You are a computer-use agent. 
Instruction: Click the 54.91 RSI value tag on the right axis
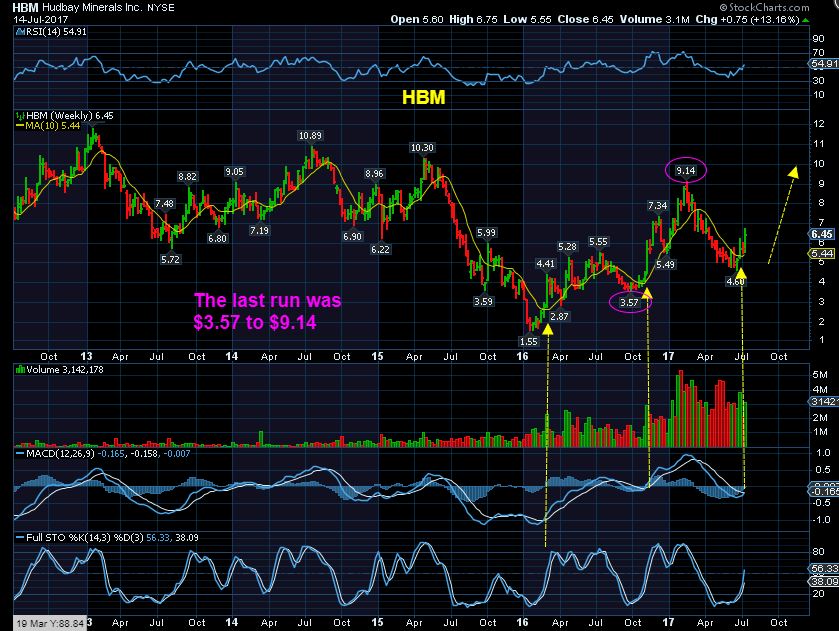825,64
